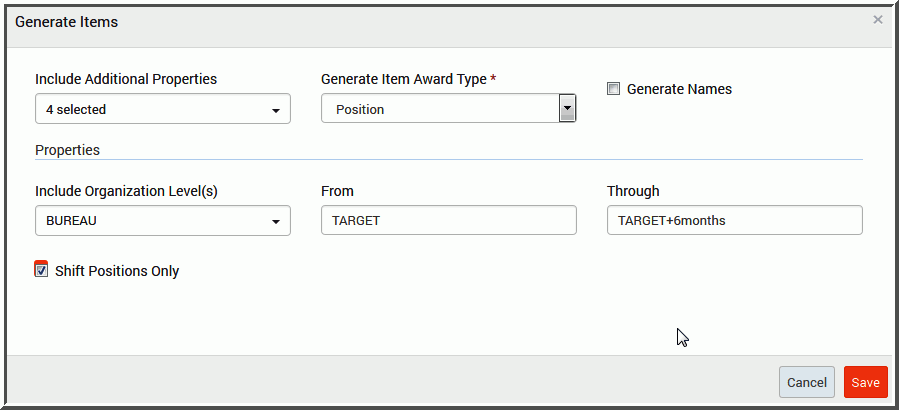
Task: Click the 'Generate Items' dialog title
Action: pyautogui.click(x=67, y=22)
